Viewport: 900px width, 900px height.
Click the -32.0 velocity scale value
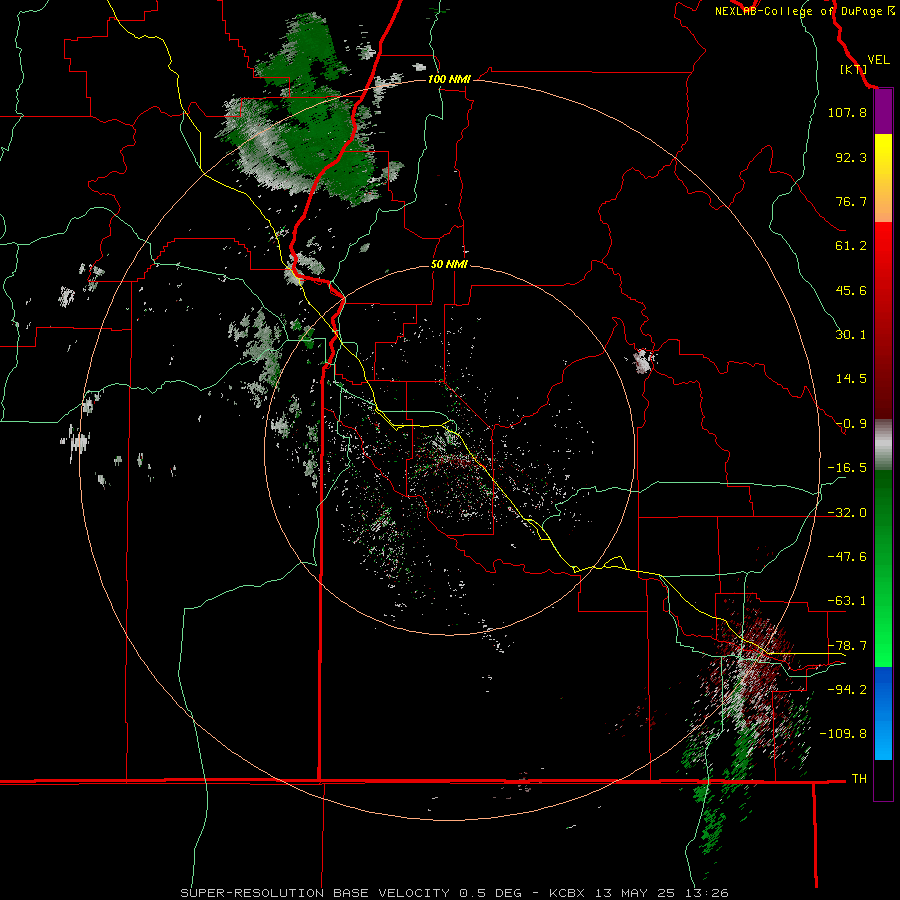click(847, 513)
